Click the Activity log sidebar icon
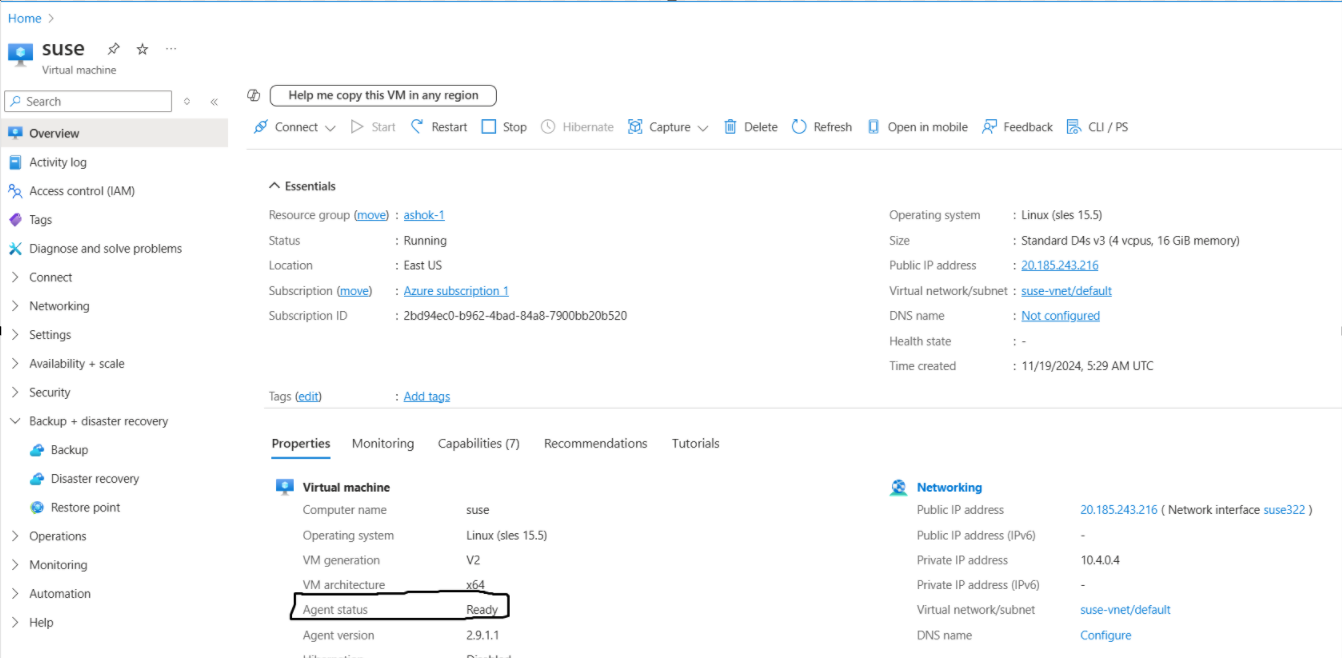The image size is (1342, 658). tap(15, 162)
